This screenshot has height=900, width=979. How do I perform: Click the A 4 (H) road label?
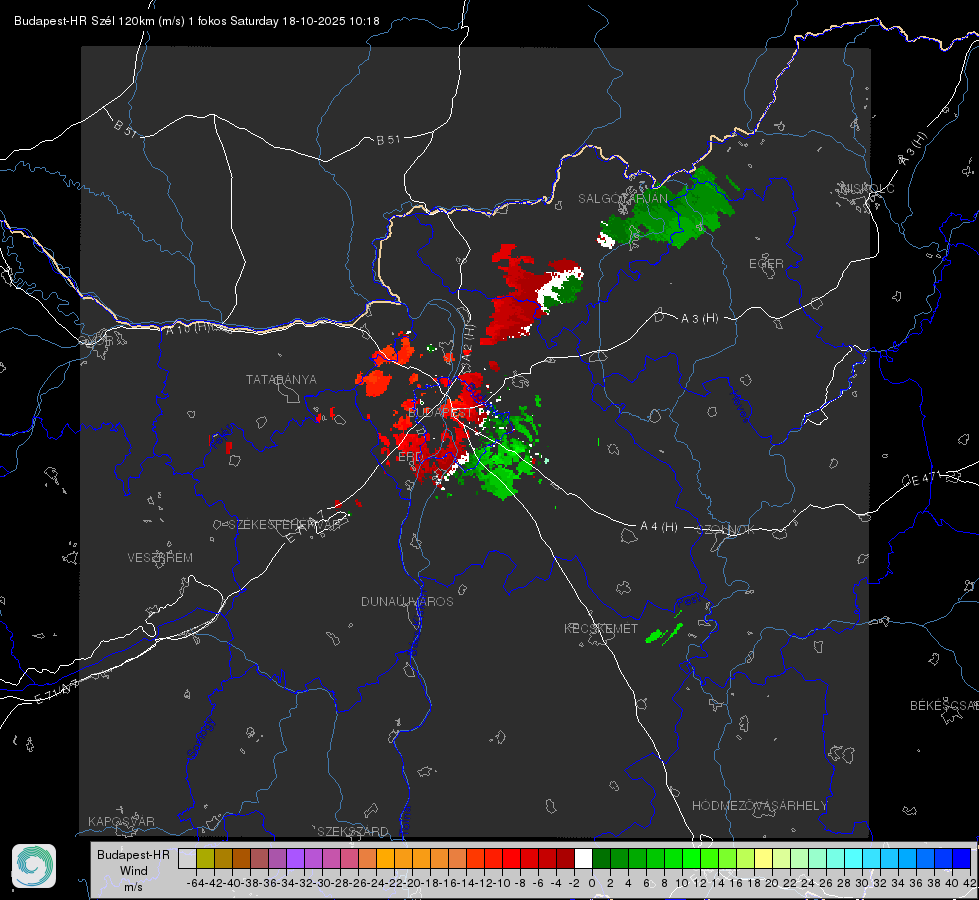pos(659,527)
